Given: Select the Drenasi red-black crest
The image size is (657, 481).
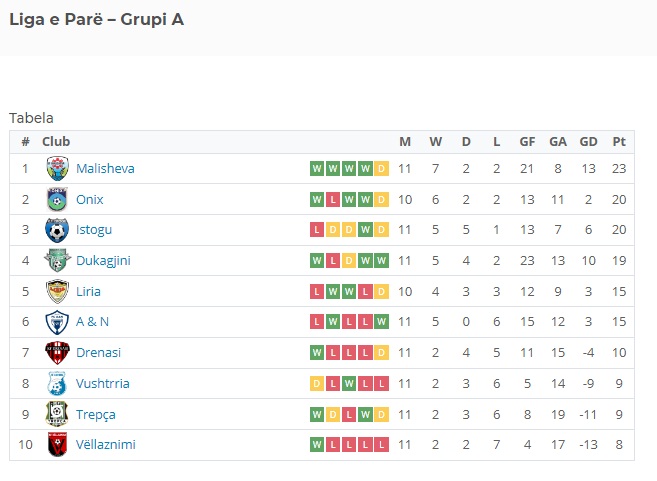Looking at the screenshot, I should pyautogui.click(x=57, y=353).
